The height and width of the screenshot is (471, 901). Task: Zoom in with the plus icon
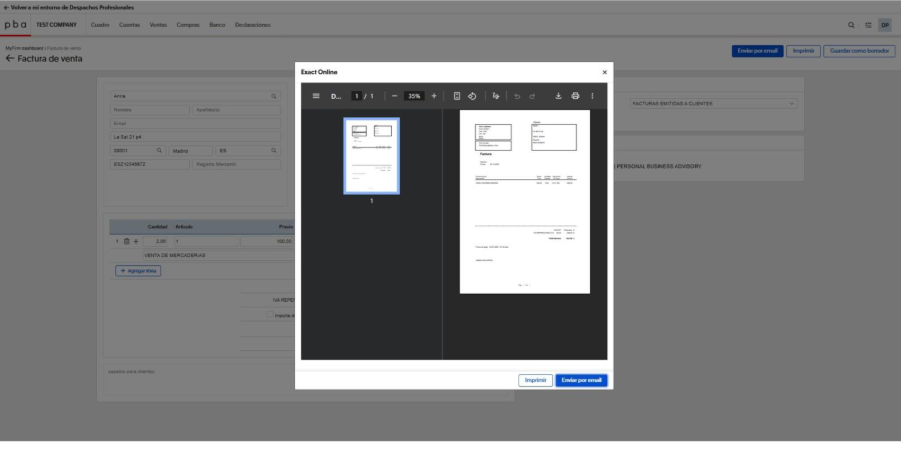coord(434,96)
